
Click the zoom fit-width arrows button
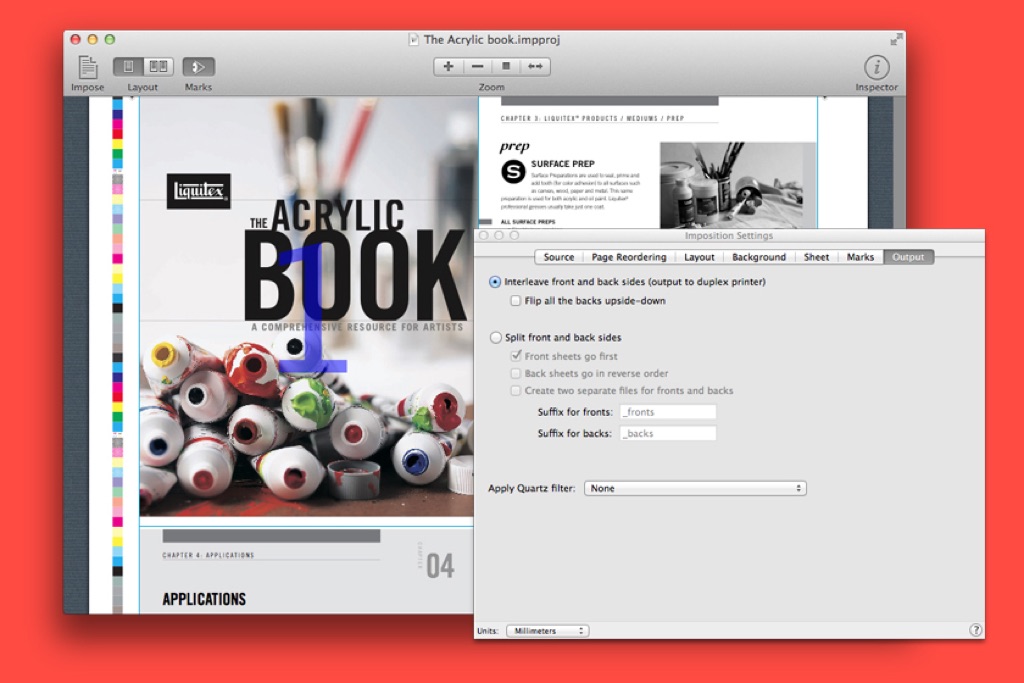click(535, 66)
